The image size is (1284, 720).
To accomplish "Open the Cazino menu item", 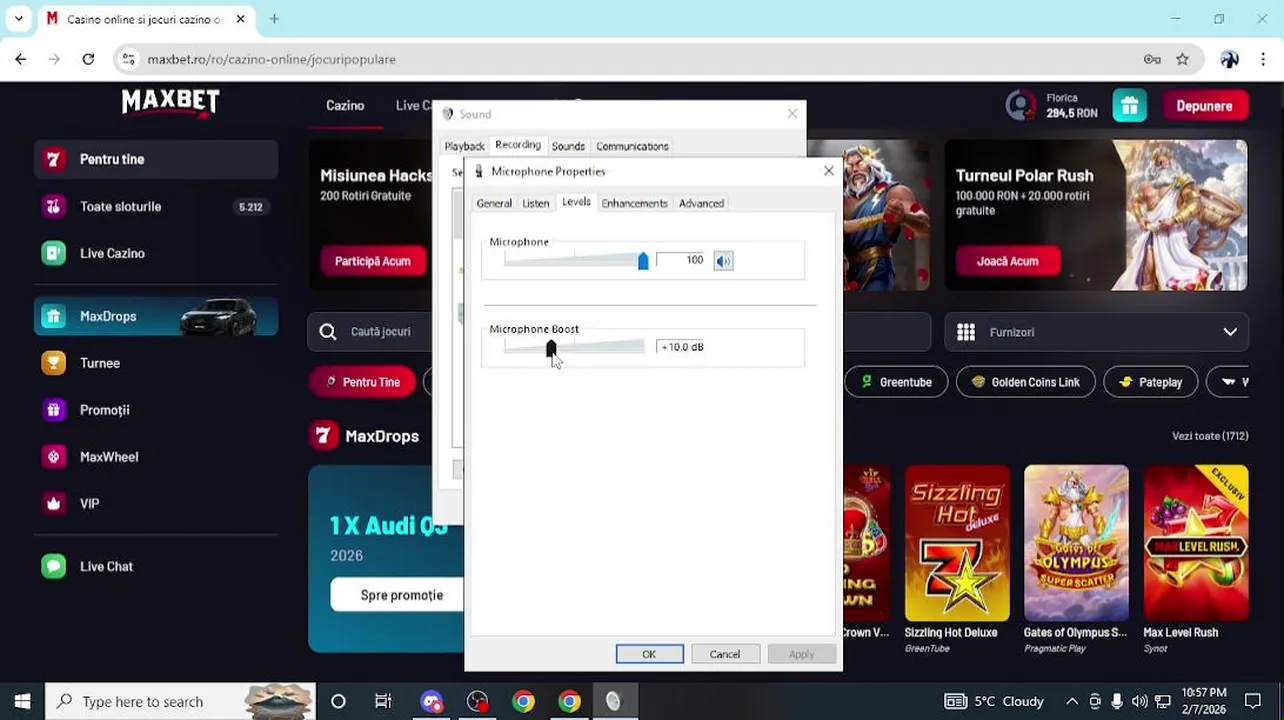I will tap(345, 105).
